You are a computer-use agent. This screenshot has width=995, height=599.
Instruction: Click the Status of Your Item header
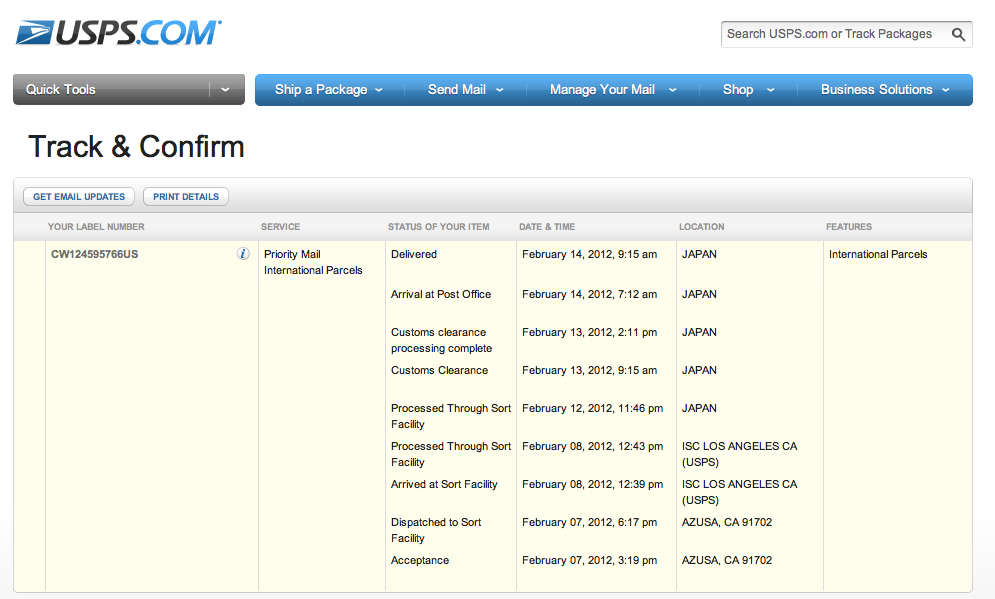(438, 227)
